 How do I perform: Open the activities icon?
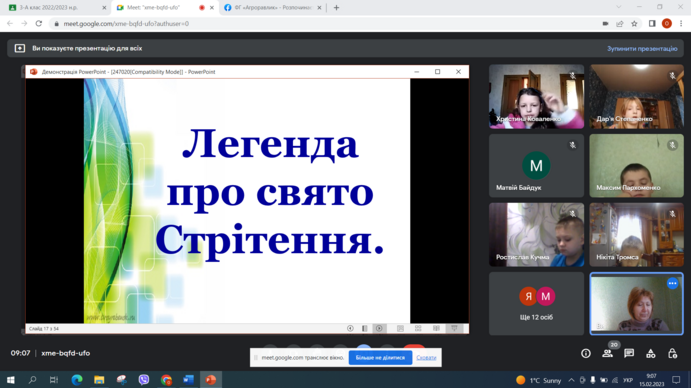650,353
